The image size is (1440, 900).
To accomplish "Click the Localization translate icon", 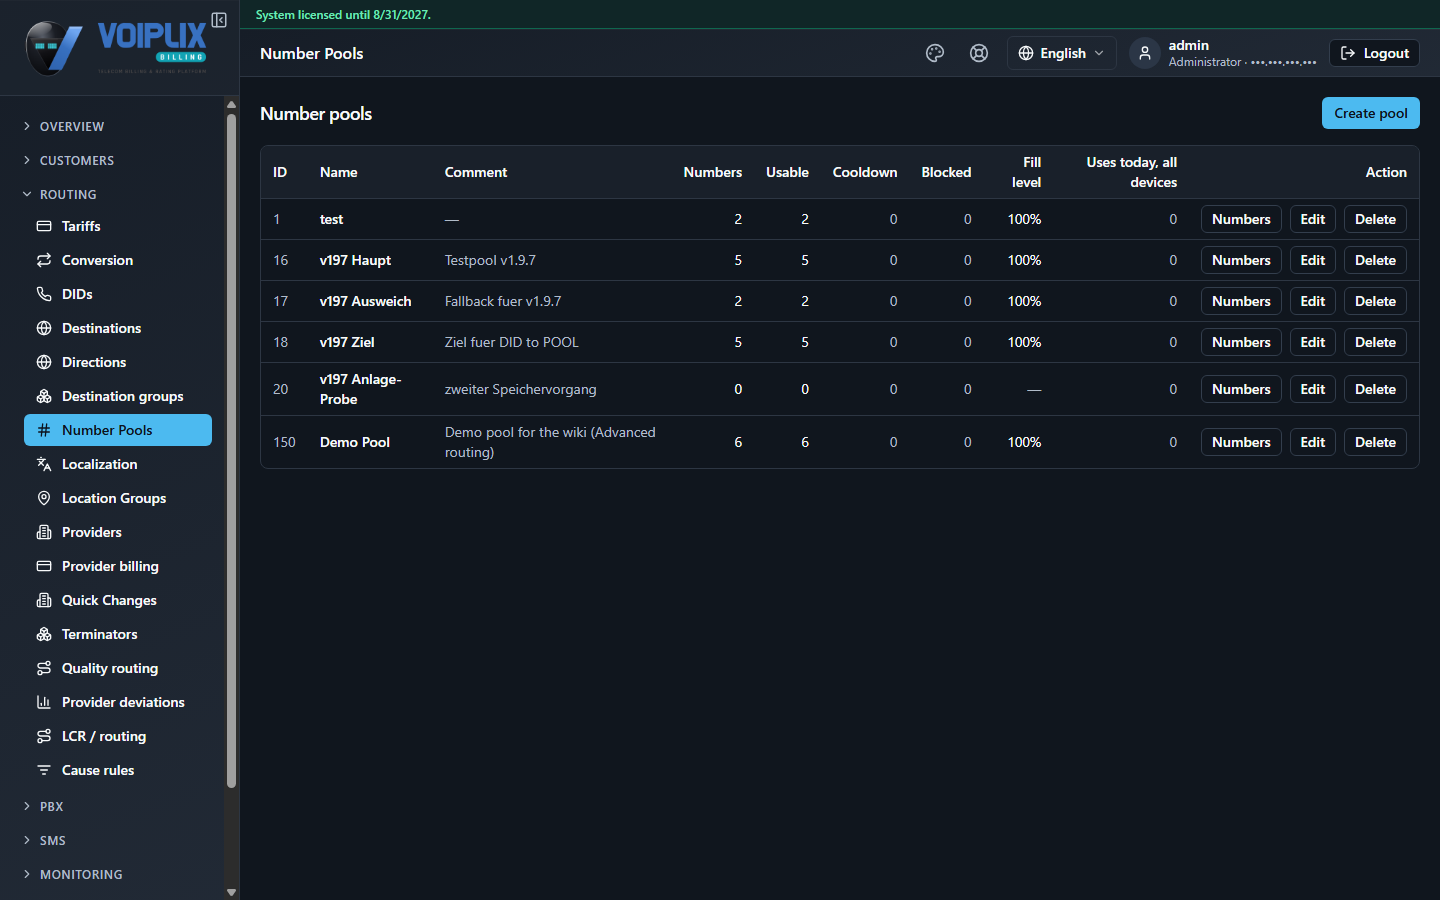I will pos(44,464).
